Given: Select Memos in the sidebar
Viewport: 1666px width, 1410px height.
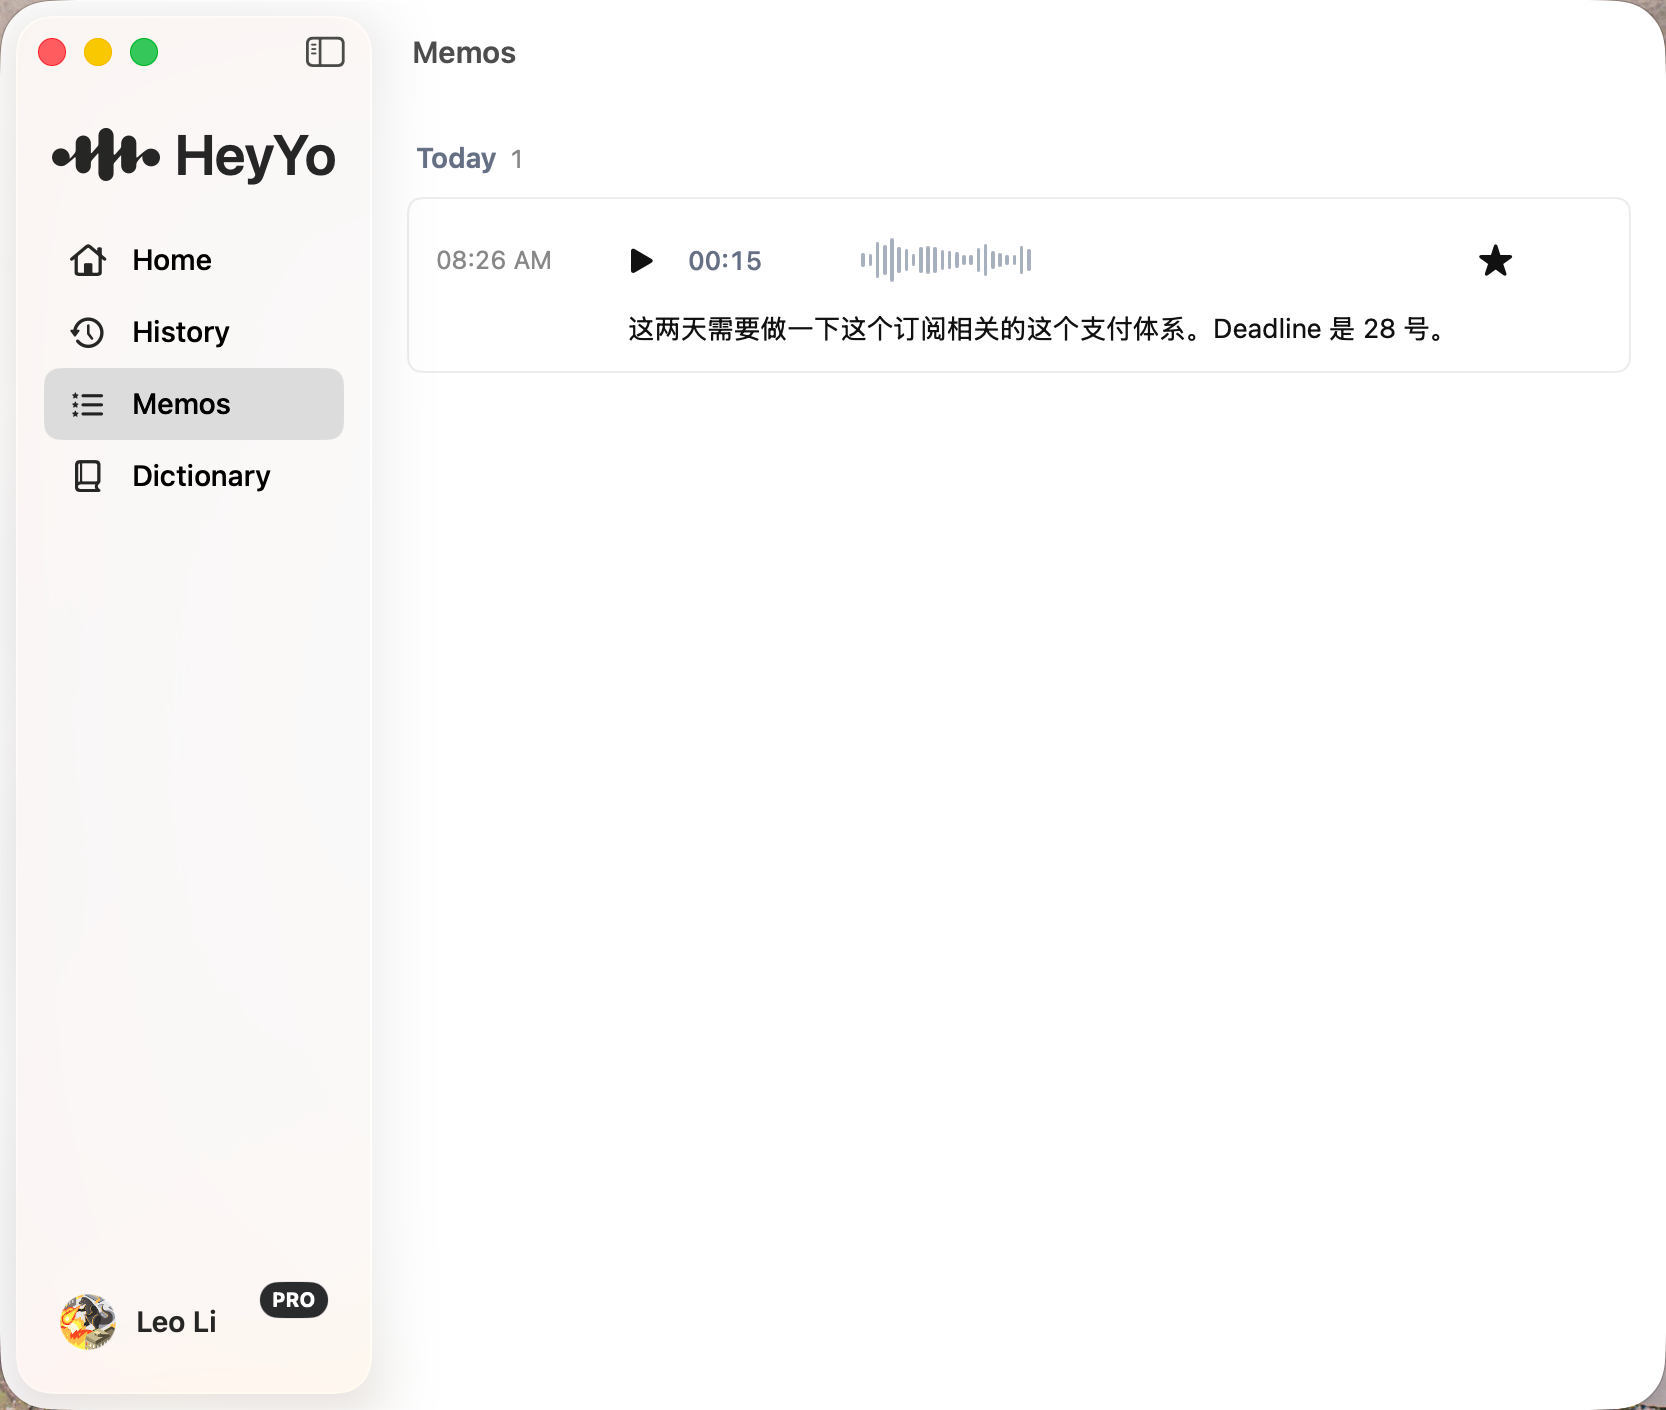Looking at the screenshot, I should [x=194, y=404].
